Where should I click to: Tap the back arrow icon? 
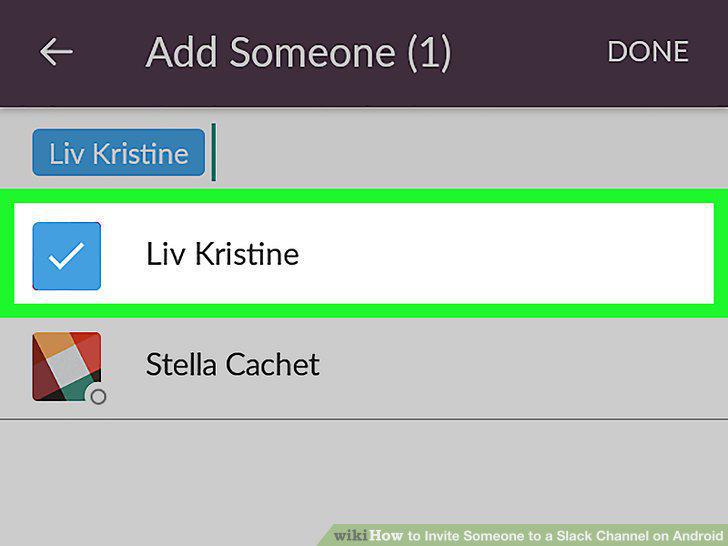pyautogui.click(x=56, y=52)
